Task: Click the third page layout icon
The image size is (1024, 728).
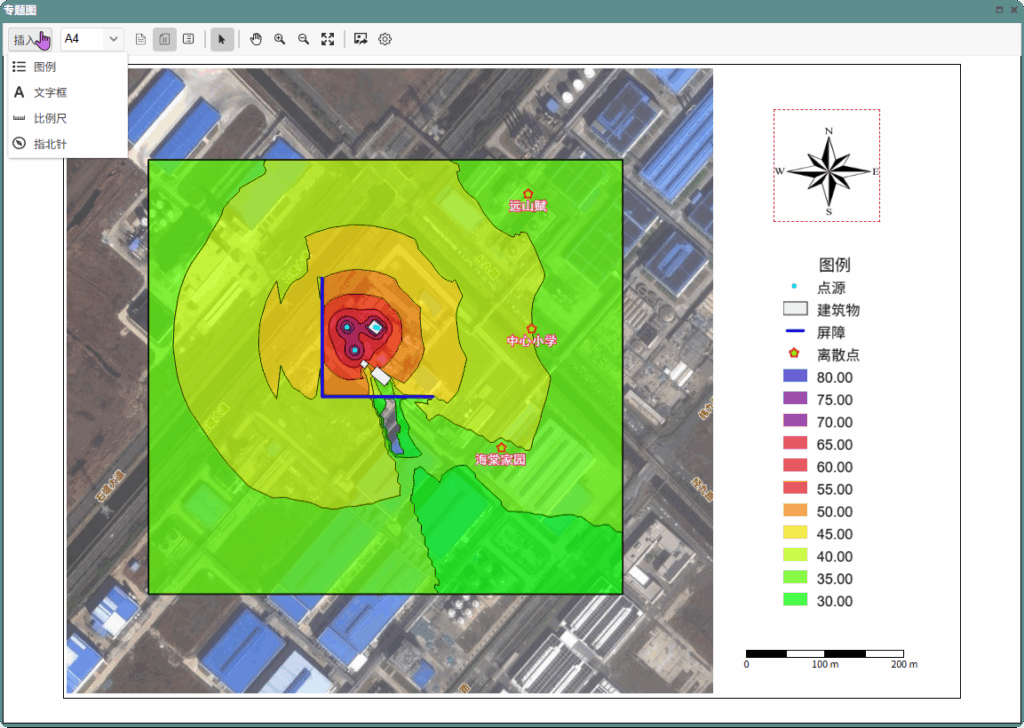Action: 189,39
